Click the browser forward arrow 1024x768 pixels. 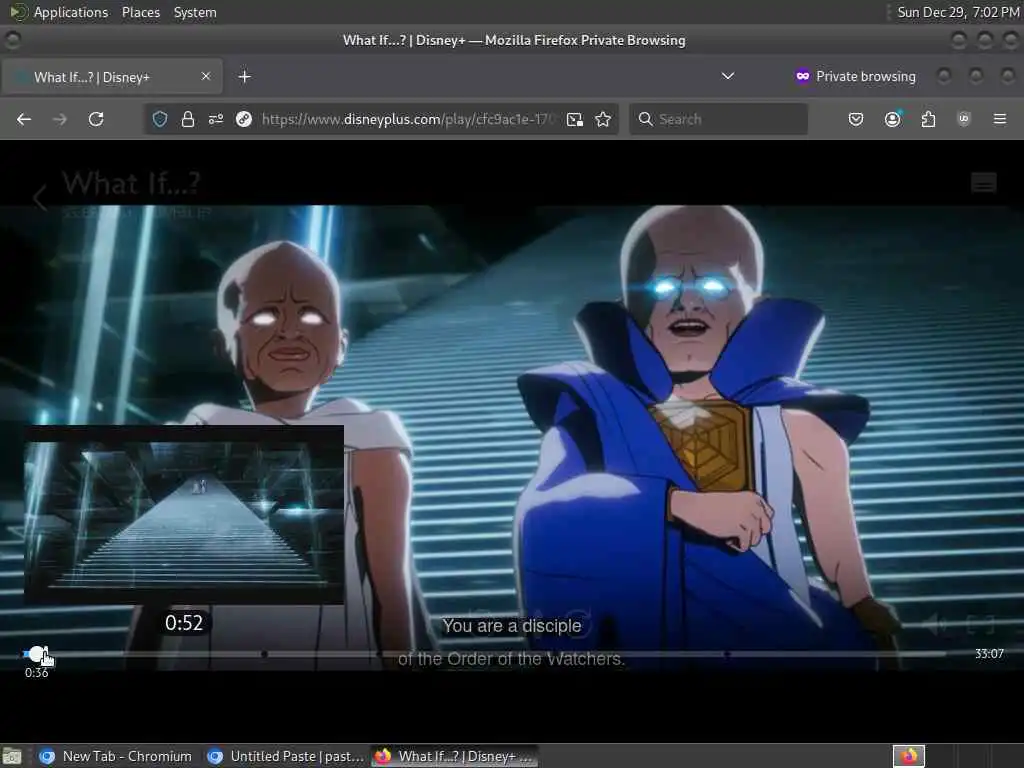[59, 119]
